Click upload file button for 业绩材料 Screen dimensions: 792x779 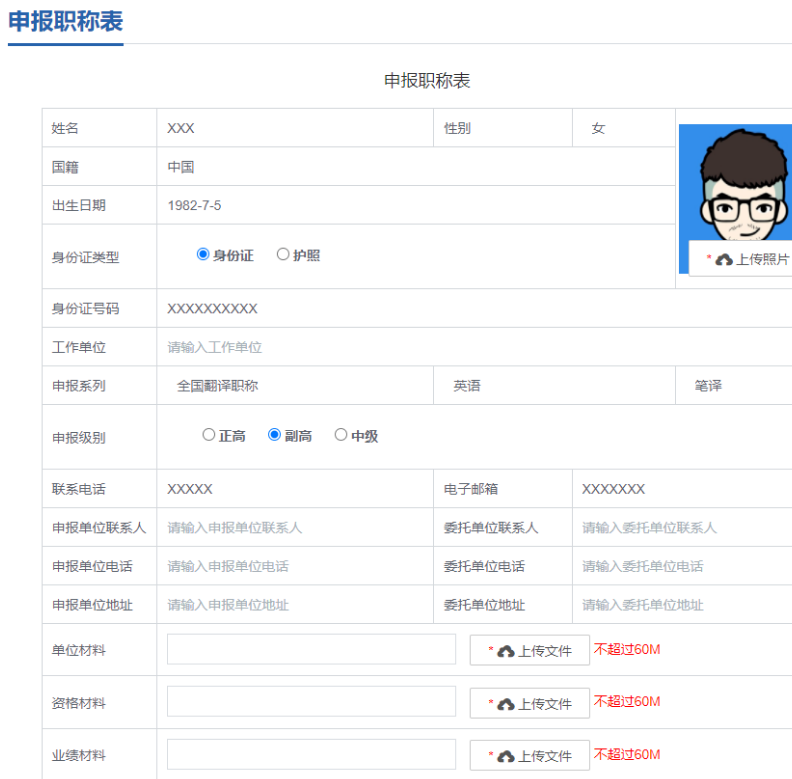[x=530, y=755]
